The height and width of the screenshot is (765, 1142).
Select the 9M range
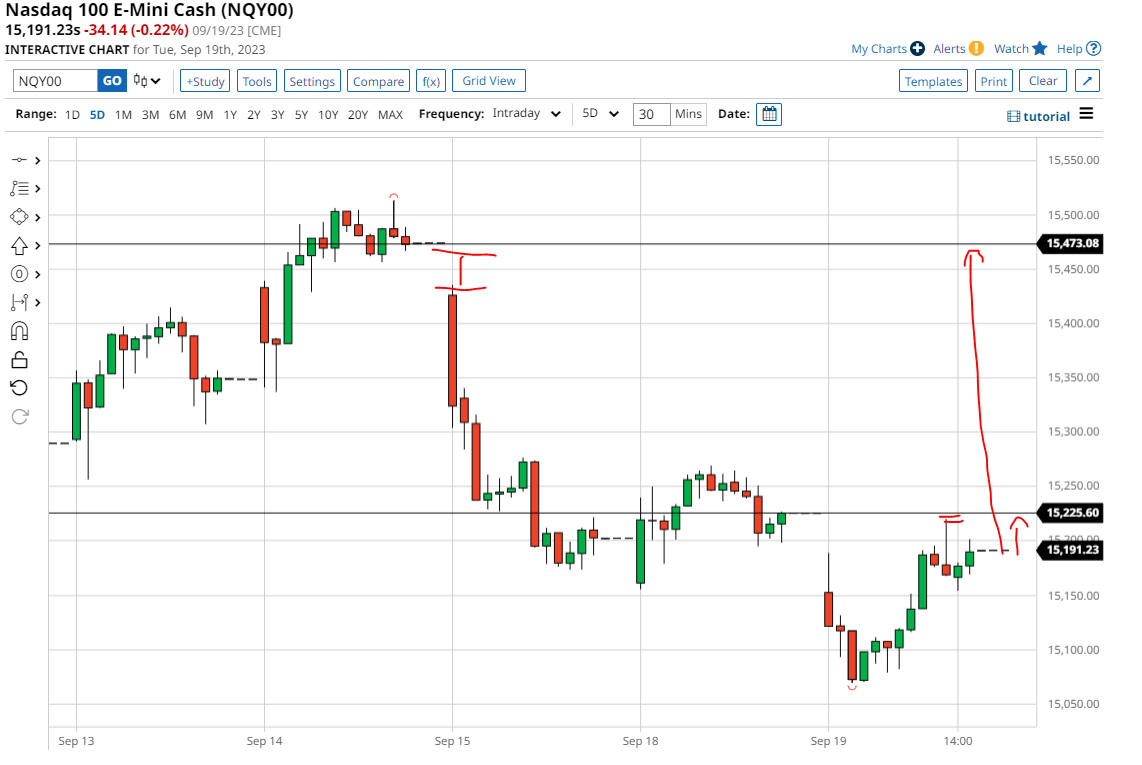(x=205, y=114)
